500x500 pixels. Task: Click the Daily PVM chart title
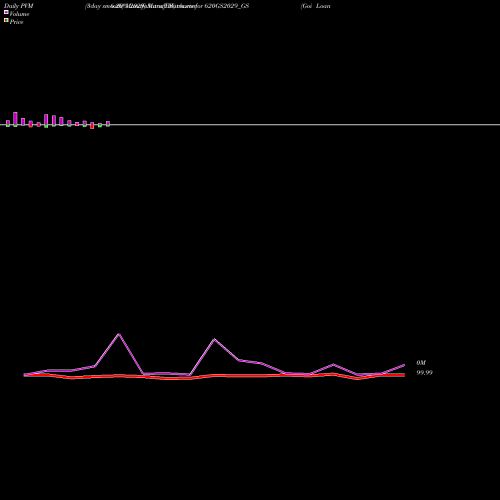click(x=19, y=6)
